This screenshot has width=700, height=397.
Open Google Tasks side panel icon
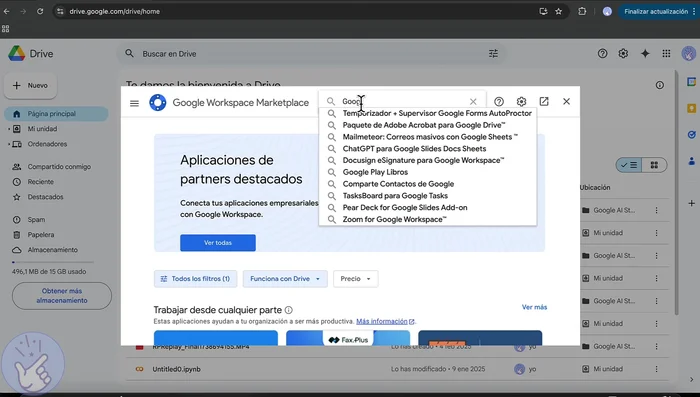coord(692,134)
